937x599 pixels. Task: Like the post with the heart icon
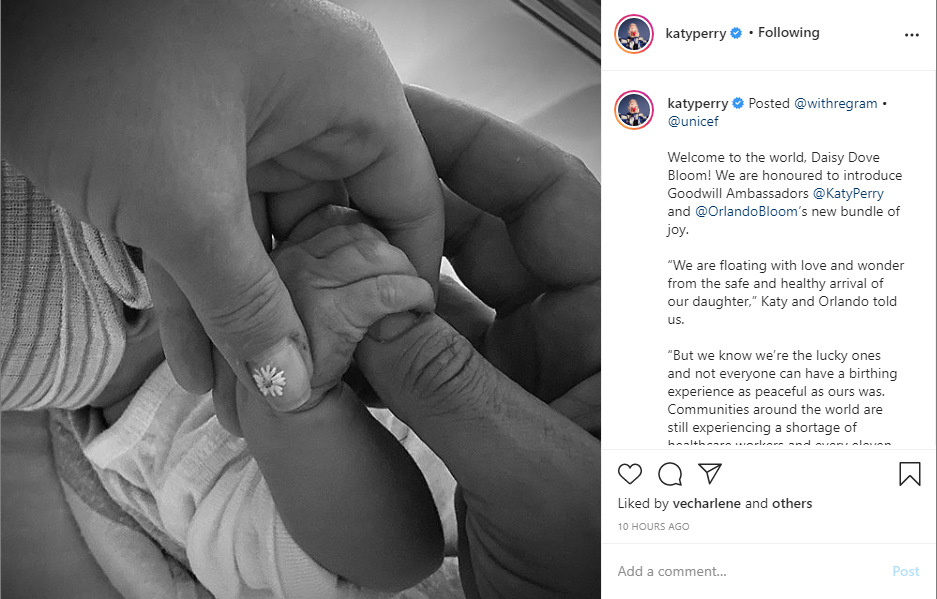[629, 474]
